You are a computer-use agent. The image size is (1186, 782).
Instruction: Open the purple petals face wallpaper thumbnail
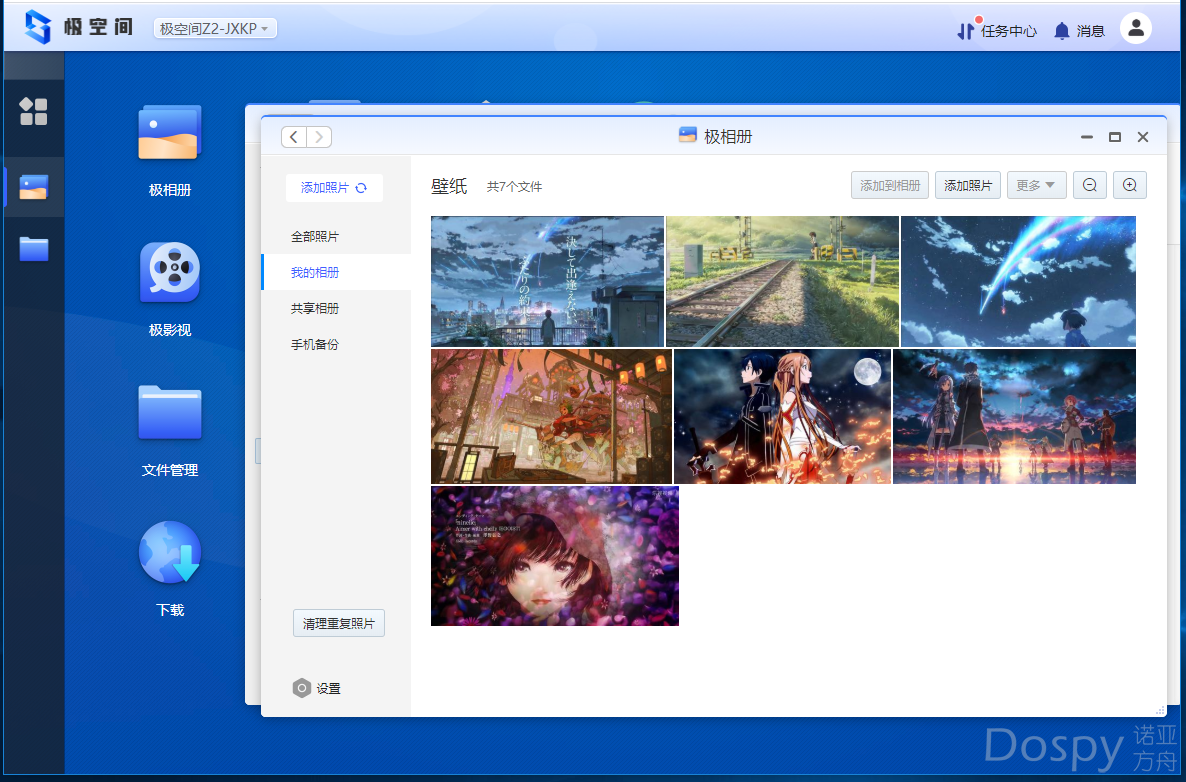tap(555, 556)
